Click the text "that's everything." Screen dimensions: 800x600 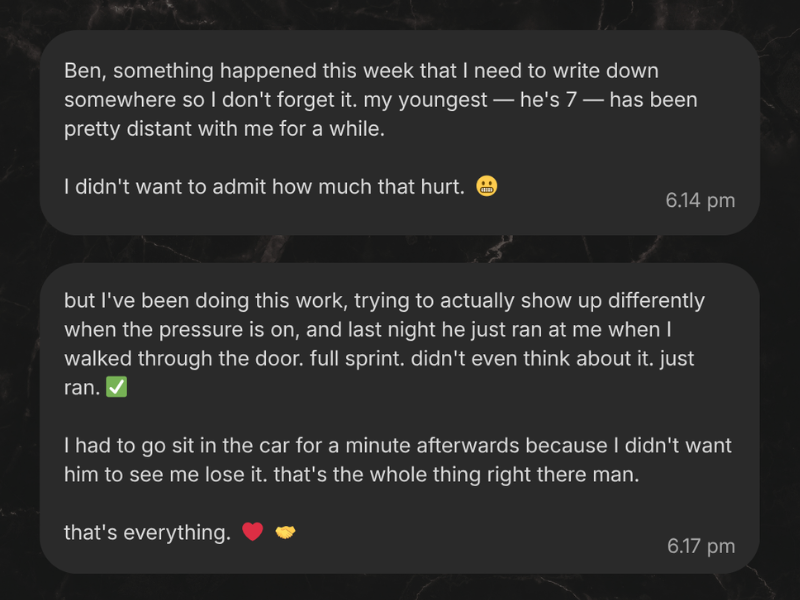pos(147,533)
